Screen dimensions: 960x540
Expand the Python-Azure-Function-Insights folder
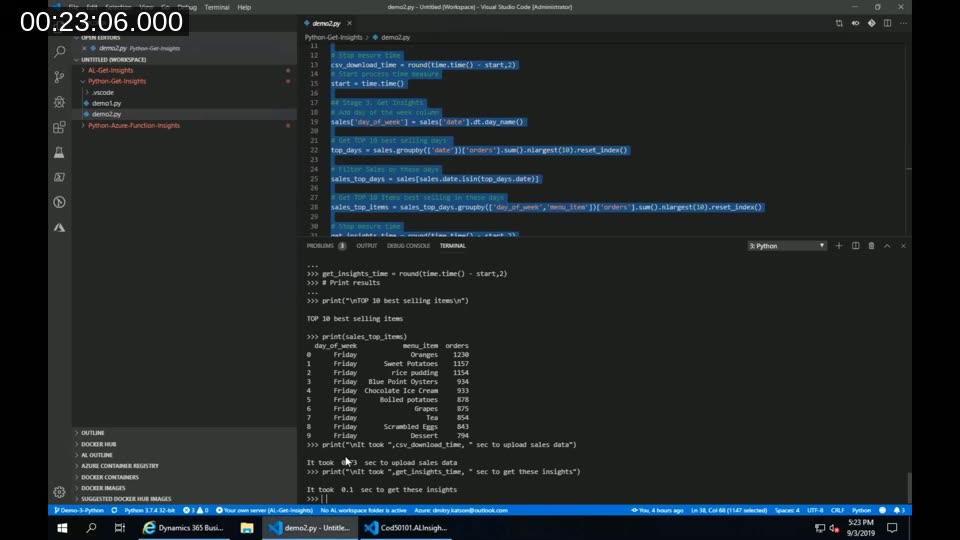(x=133, y=126)
